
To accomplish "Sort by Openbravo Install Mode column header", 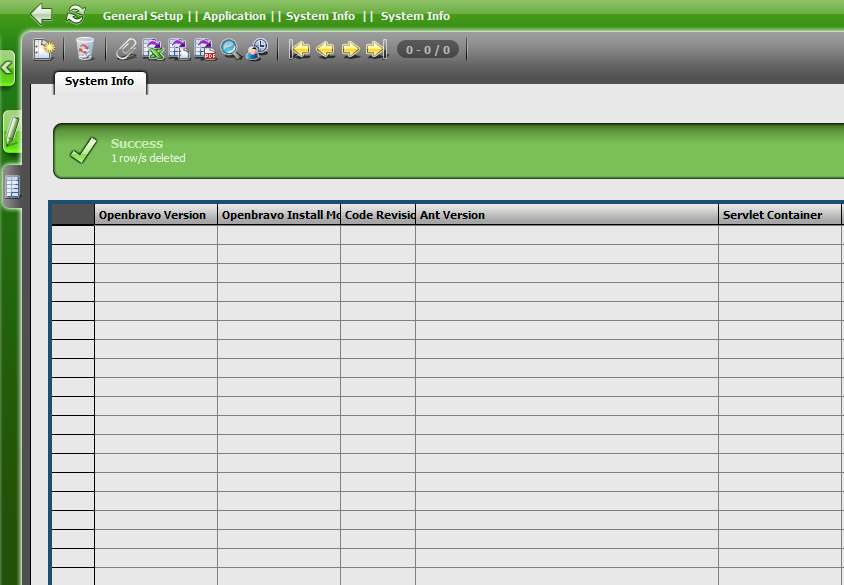I will click(279, 215).
